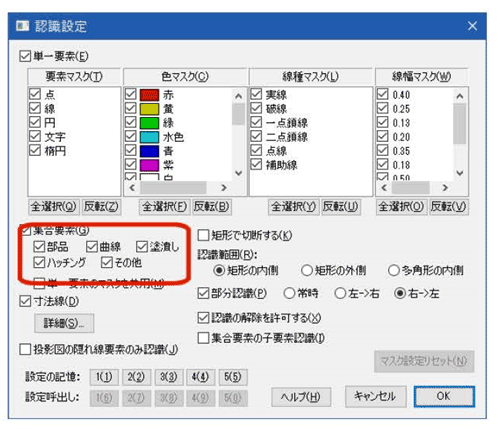Click the green color swatch
500x429 pixels.
click(149, 123)
